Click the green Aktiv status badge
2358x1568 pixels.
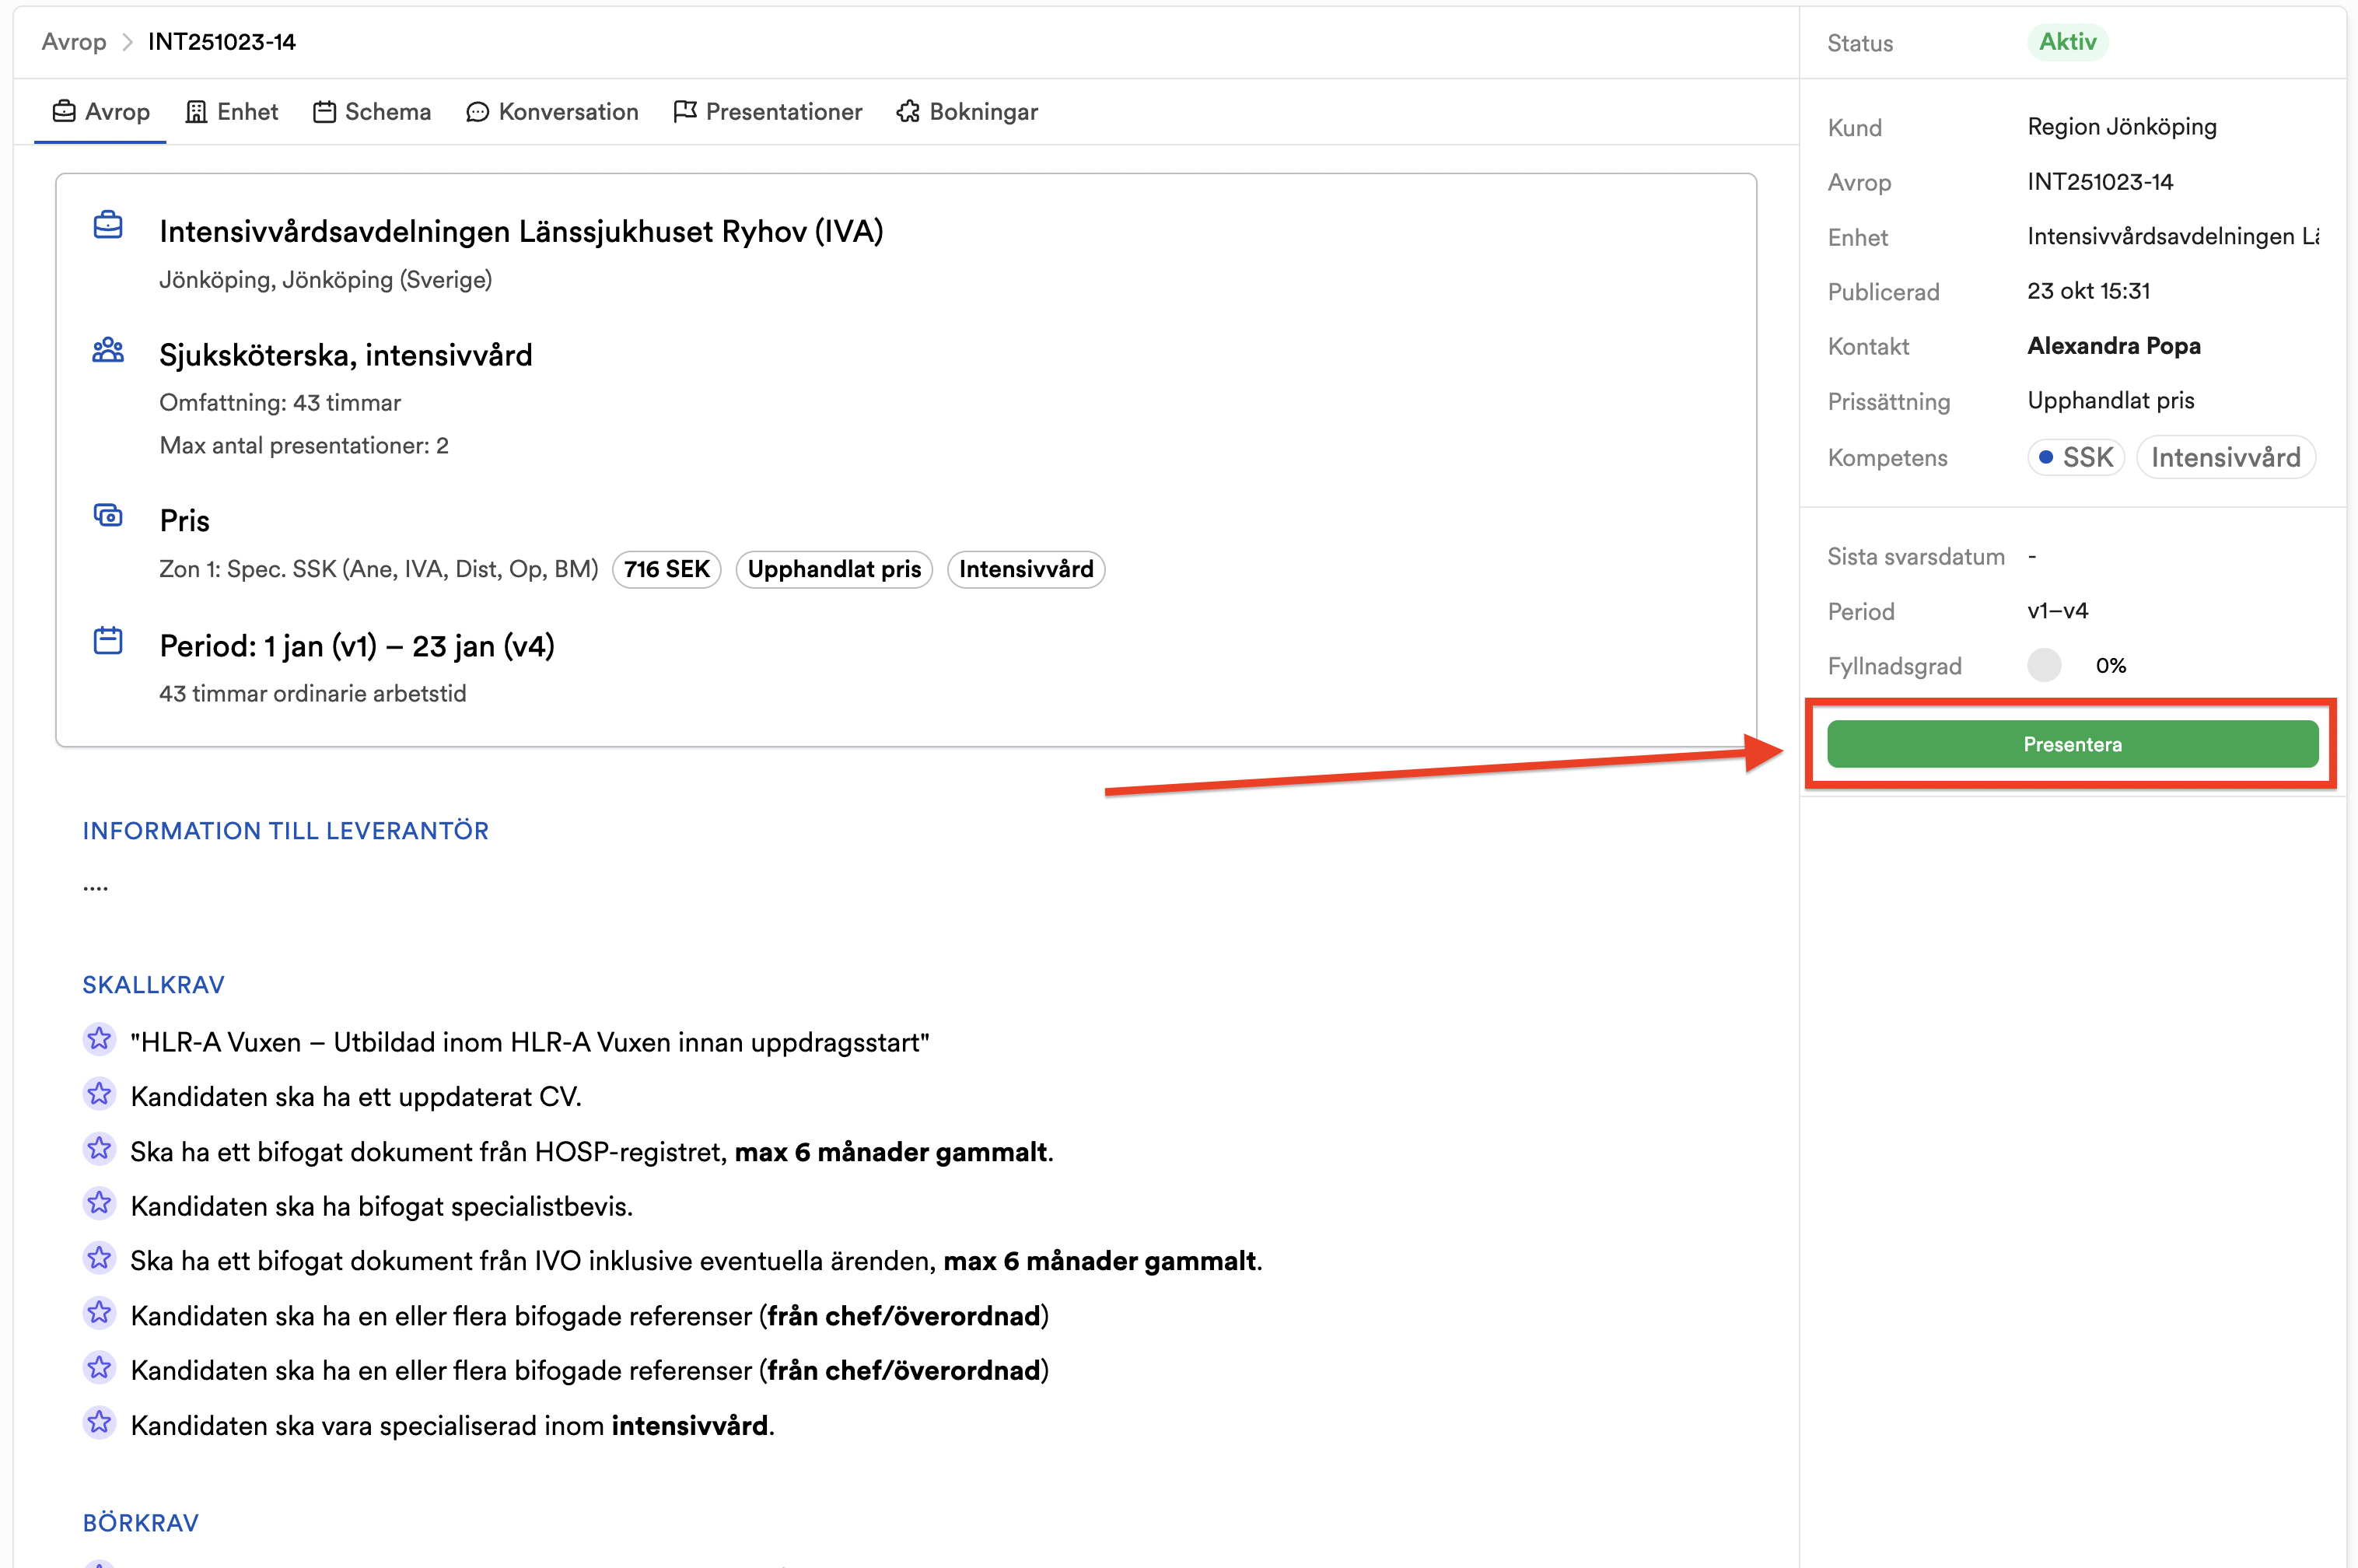(x=2068, y=42)
